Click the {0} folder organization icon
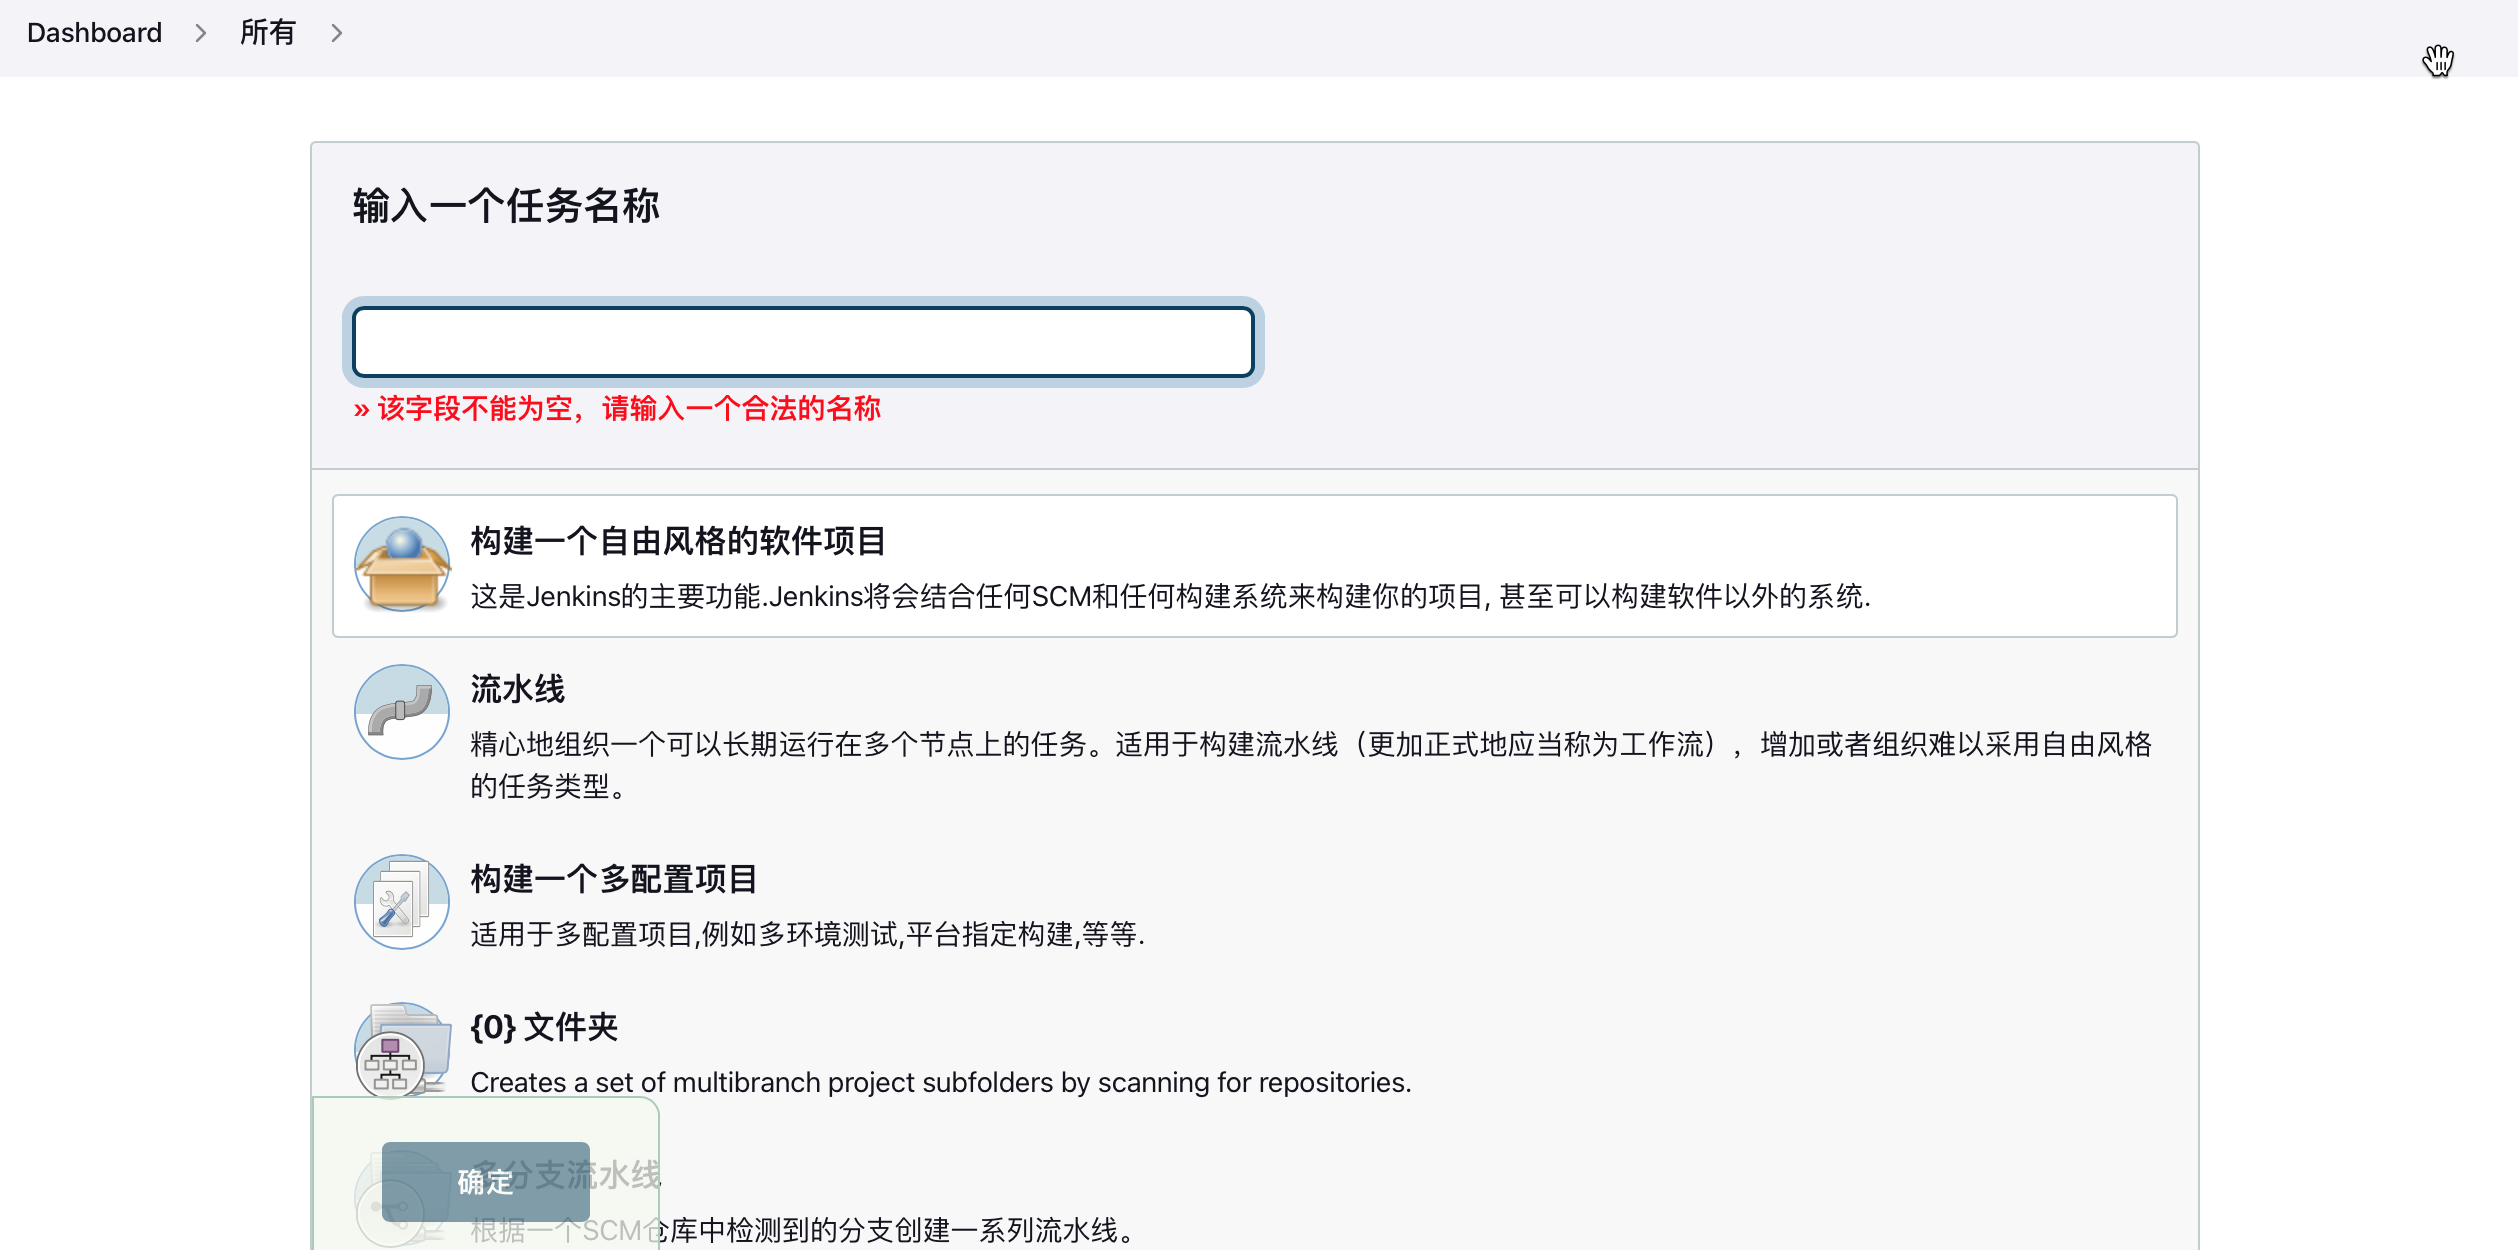 click(x=402, y=1050)
